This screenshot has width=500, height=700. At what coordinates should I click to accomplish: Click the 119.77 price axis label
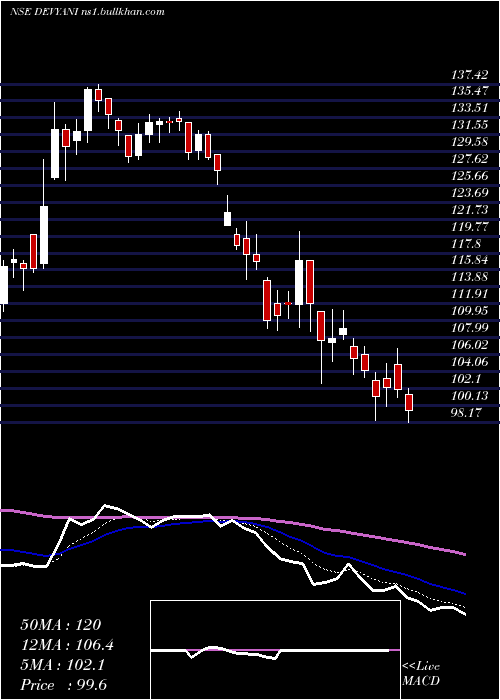(469, 227)
